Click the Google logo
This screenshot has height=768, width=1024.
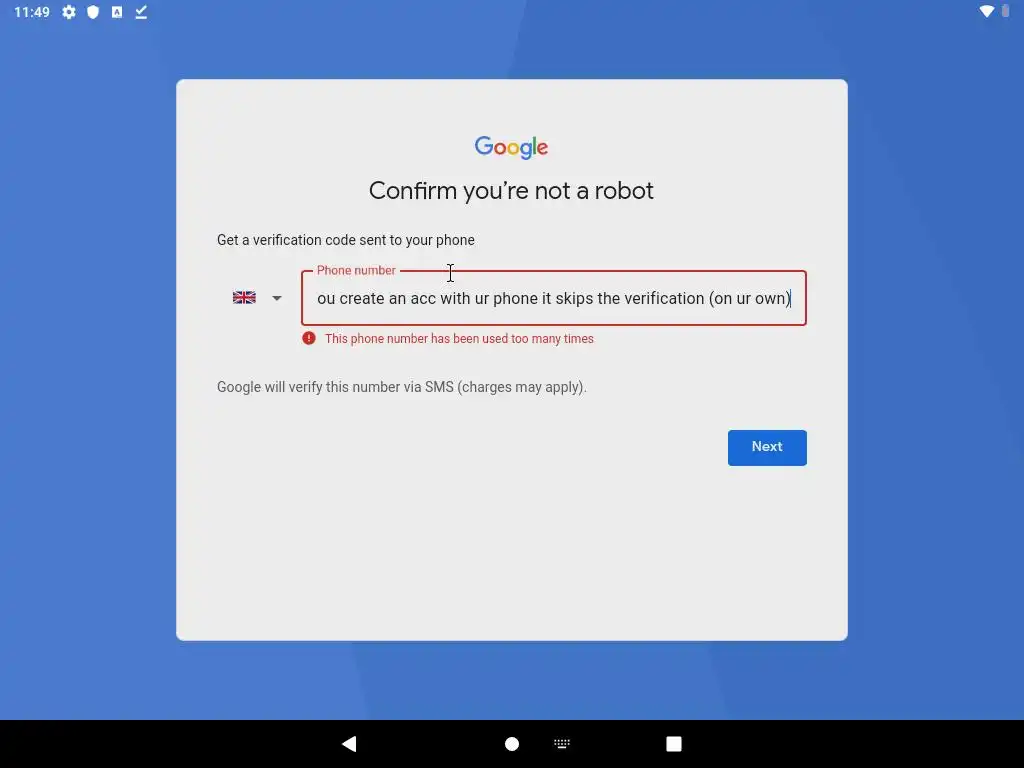pyautogui.click(x=511, y=148)
